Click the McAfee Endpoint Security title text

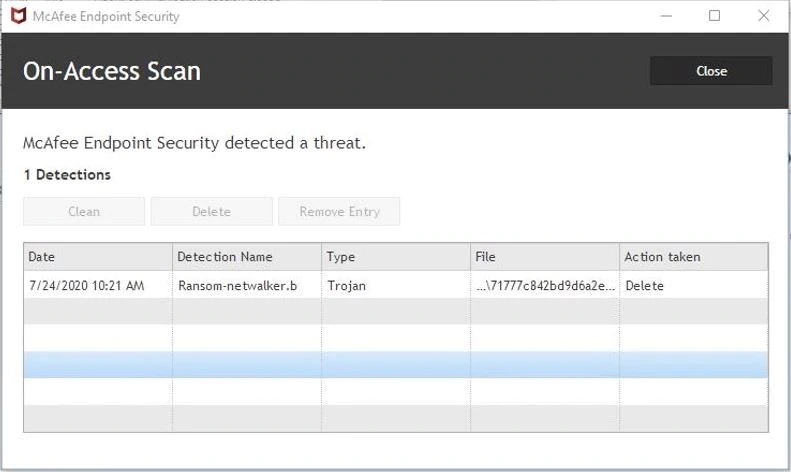click(x=106, y=17)
